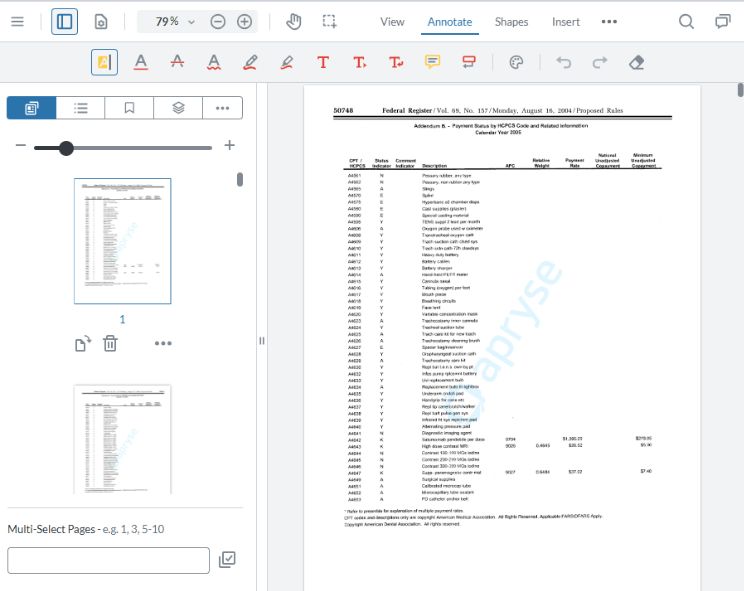
Task: Open view controls page settings icon
Action: point(101,22)
